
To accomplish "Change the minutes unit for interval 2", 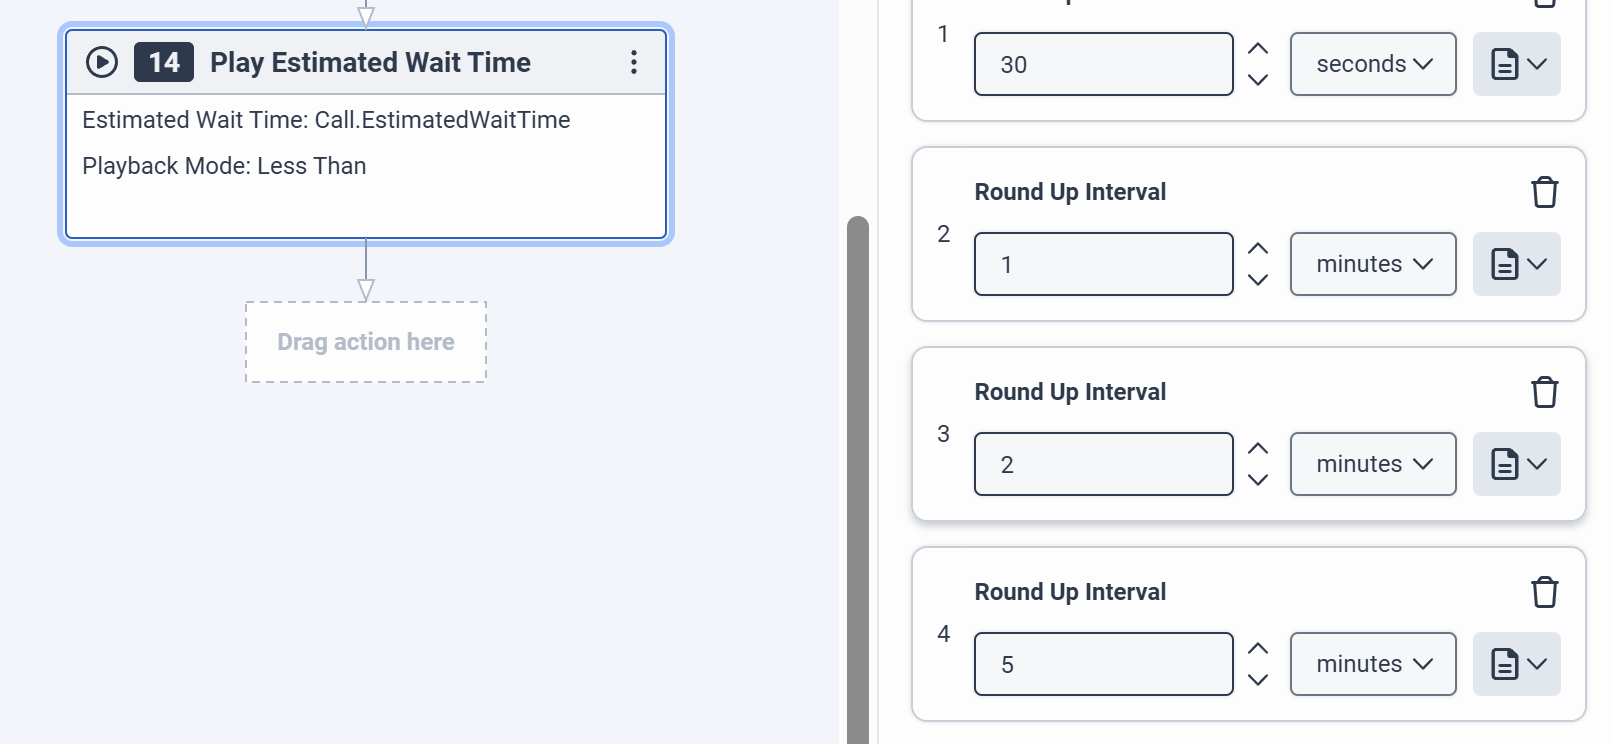I will tap(1372, 264).
